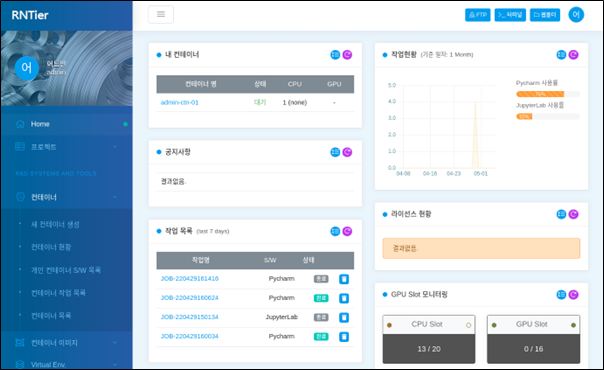Viewport: 604px width, 370px height.
Task: Click the user avatar in top-right corner
Action: (576, 15)
